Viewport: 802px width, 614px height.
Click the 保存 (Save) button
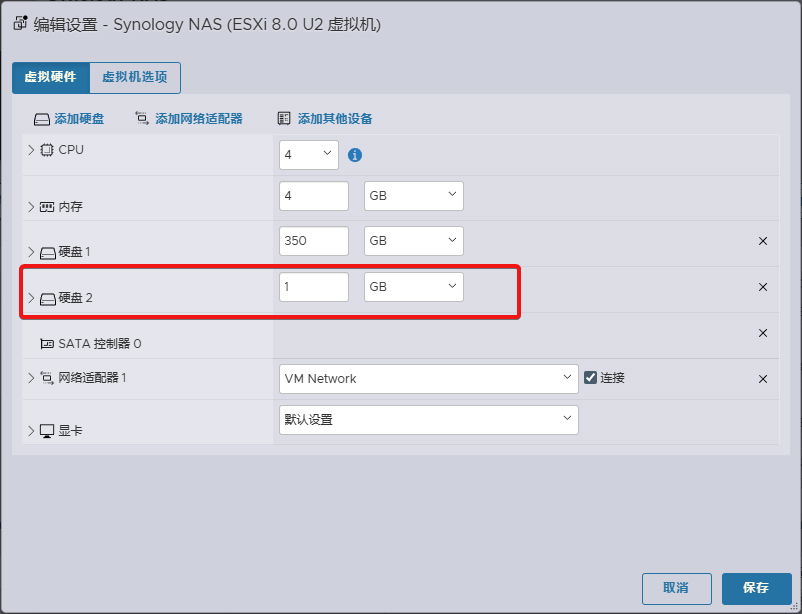[756, 588]
